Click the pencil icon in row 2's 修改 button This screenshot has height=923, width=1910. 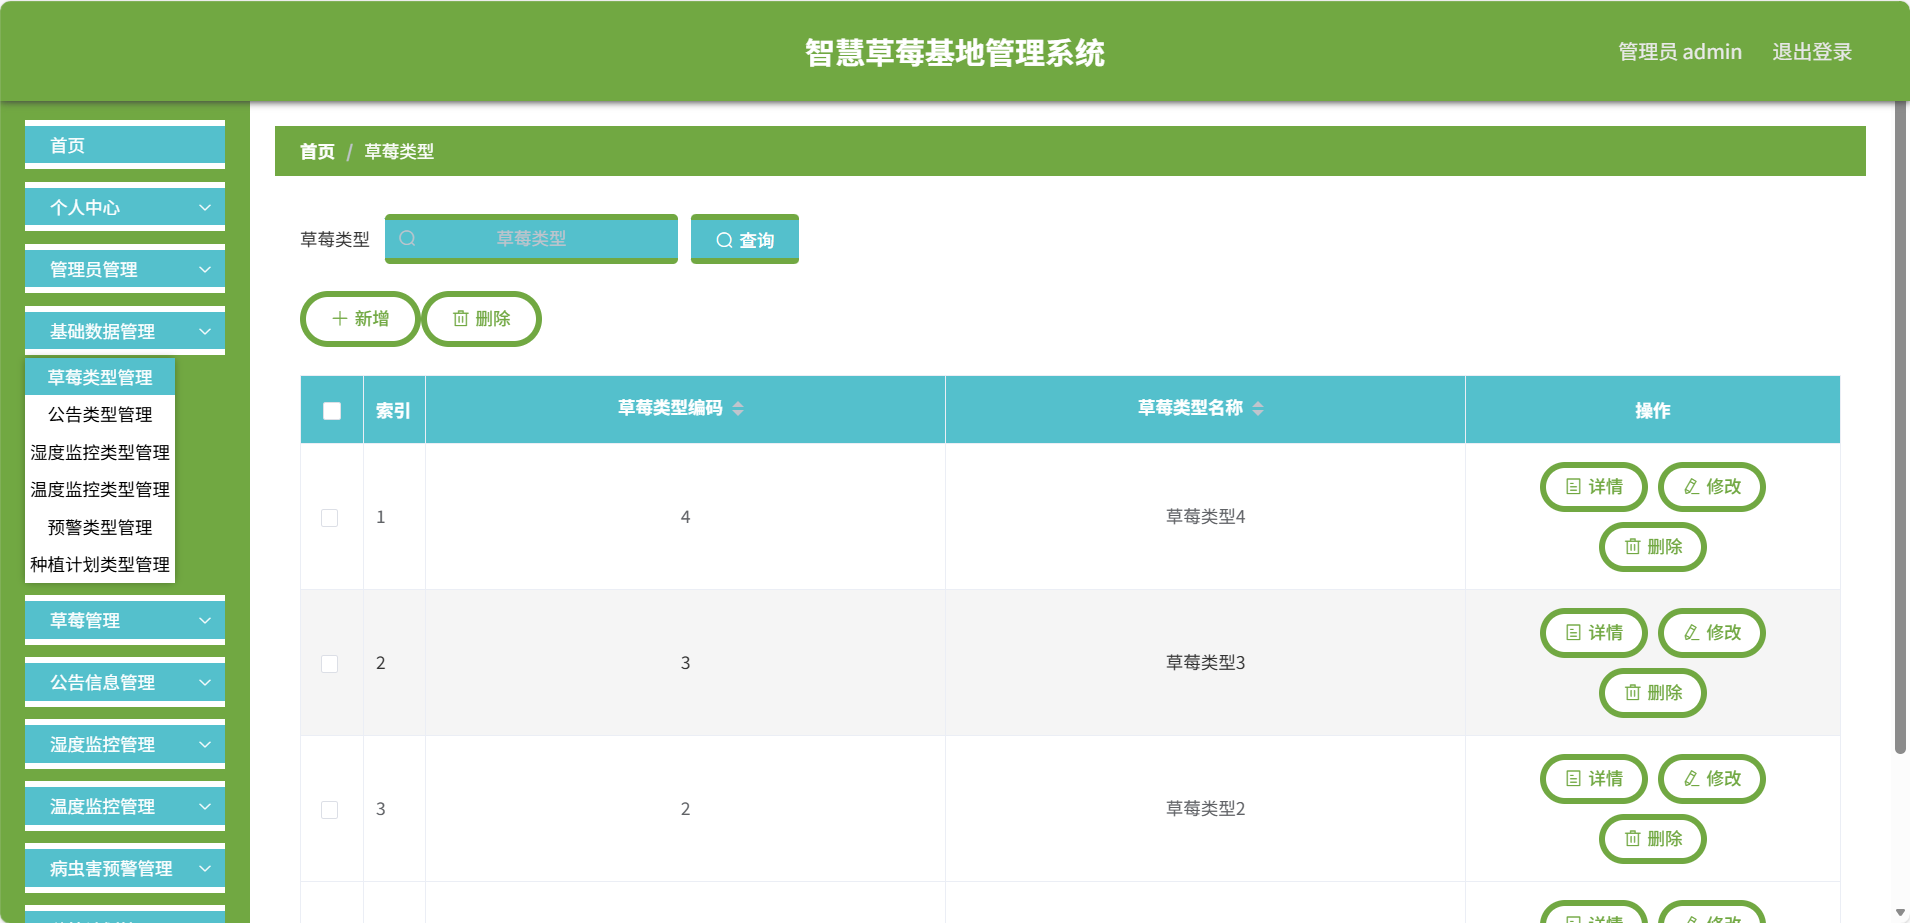tap(1691, 632)
